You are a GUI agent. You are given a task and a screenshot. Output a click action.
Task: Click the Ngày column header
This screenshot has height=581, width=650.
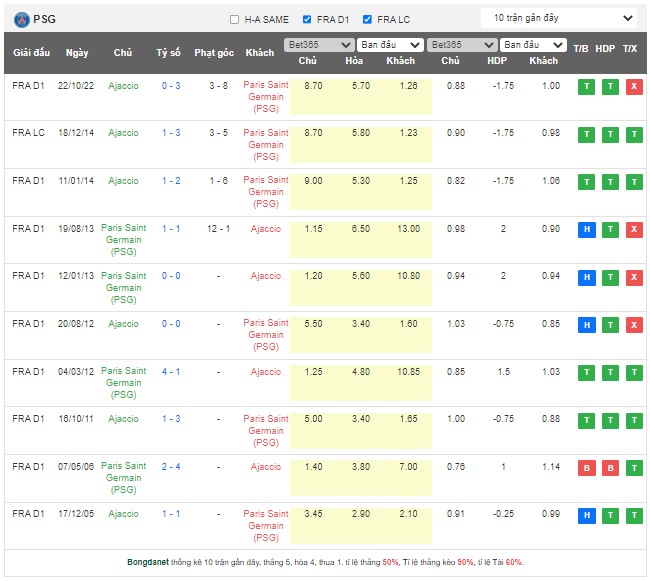pos(76,53)
